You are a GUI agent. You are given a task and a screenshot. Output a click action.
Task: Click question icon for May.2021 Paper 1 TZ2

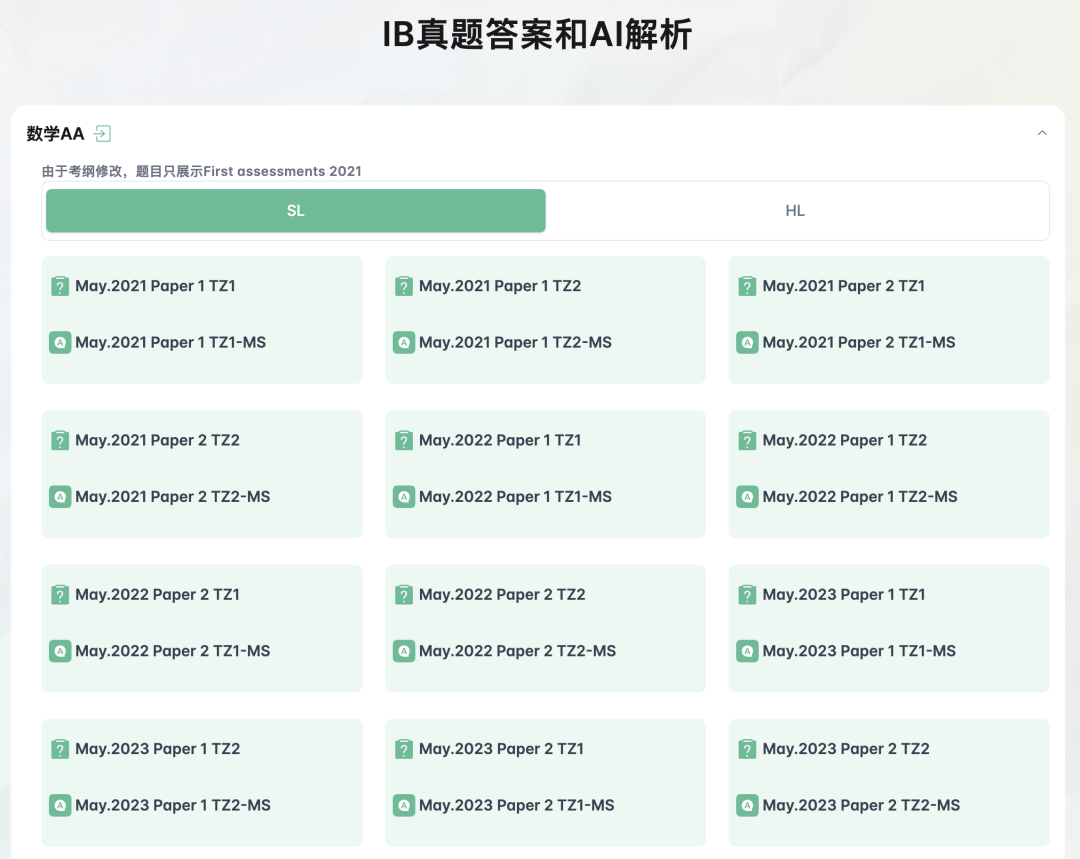404,286
